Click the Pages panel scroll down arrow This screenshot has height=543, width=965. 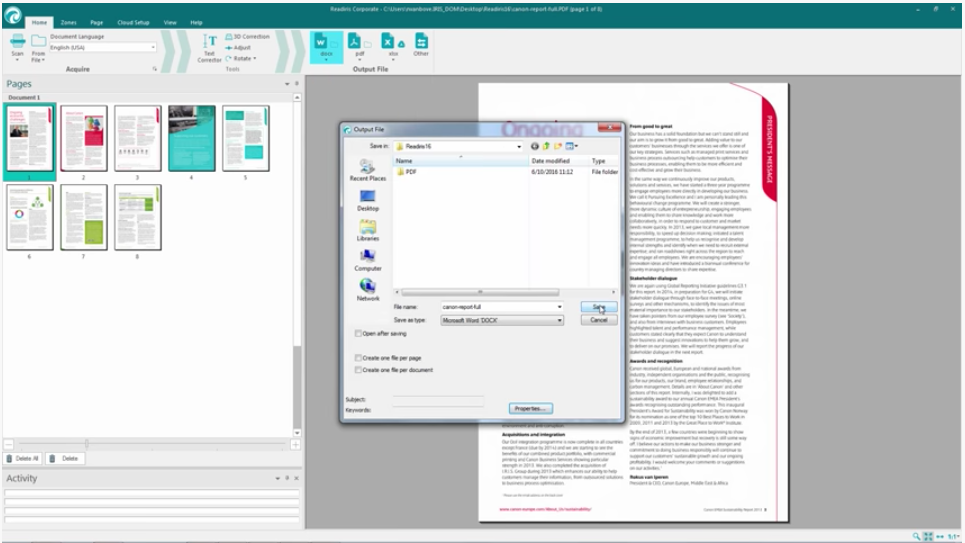(297, 433)
